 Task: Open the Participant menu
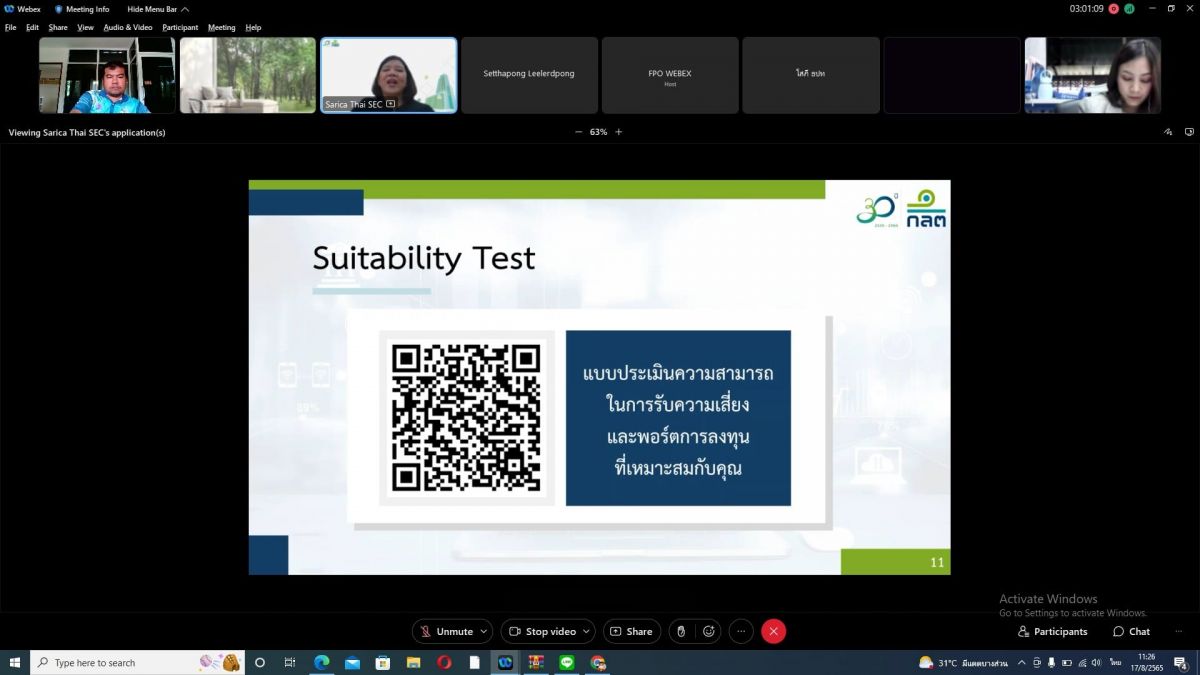(x=180, y=27)
